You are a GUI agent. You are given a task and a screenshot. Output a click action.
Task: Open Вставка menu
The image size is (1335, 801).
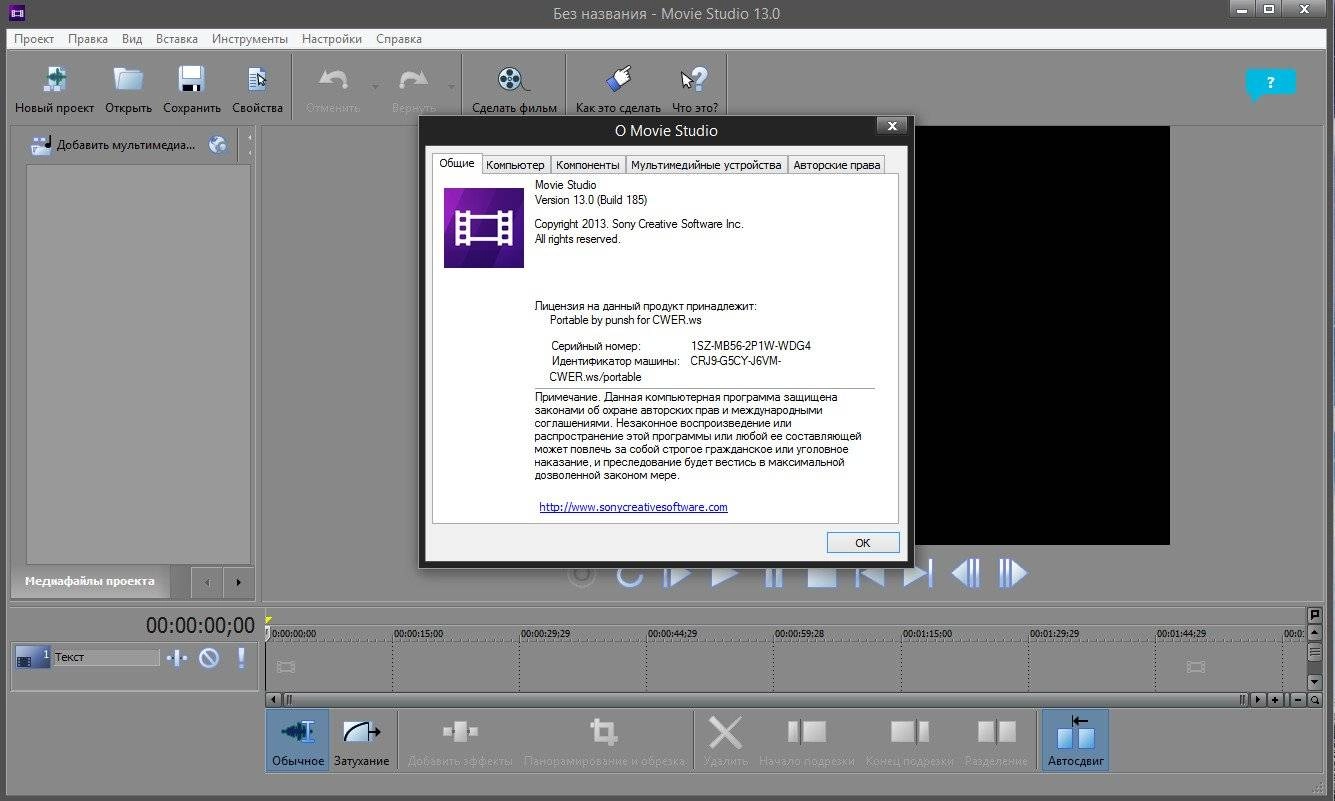[177, 39]
